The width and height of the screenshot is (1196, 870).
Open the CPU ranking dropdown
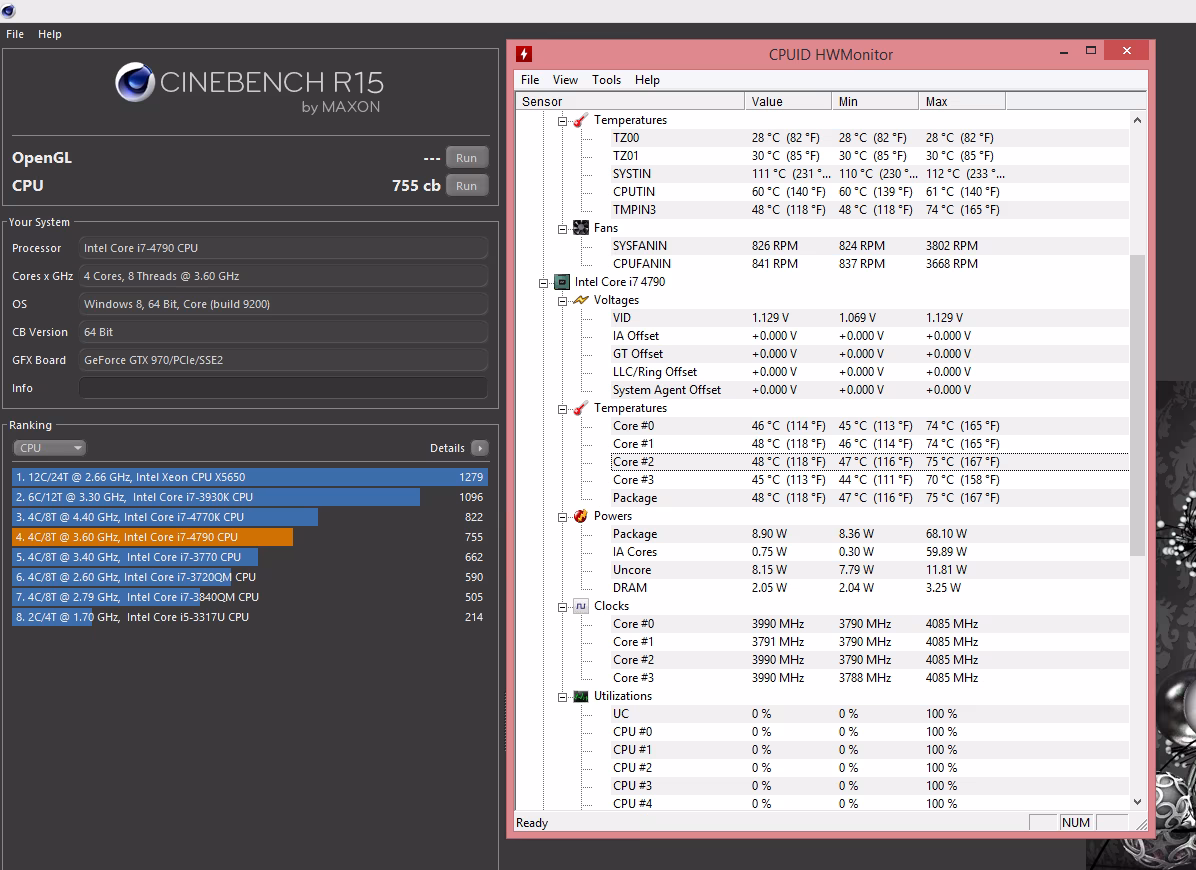click(x=49, y=448)
